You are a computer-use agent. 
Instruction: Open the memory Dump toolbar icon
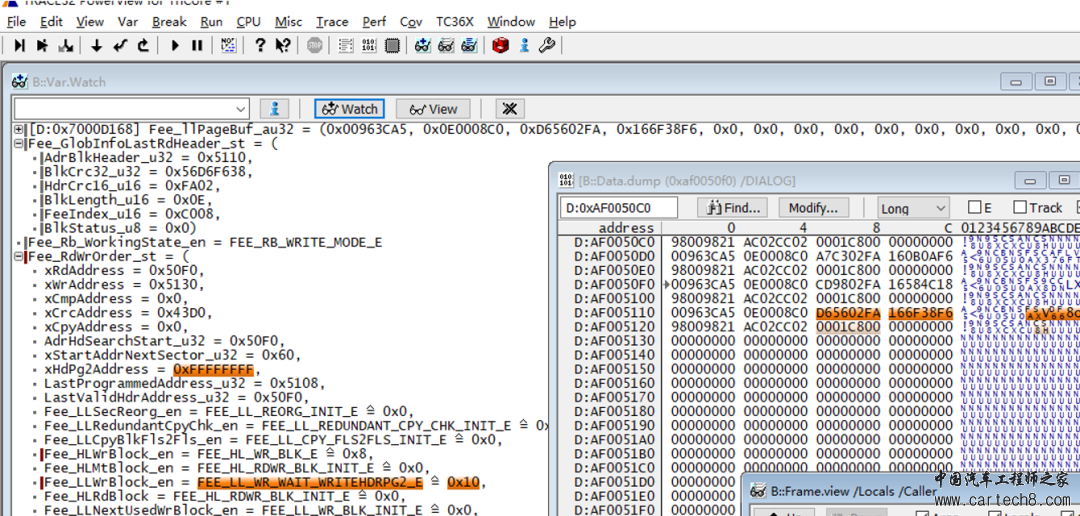(x=368, y=45)
